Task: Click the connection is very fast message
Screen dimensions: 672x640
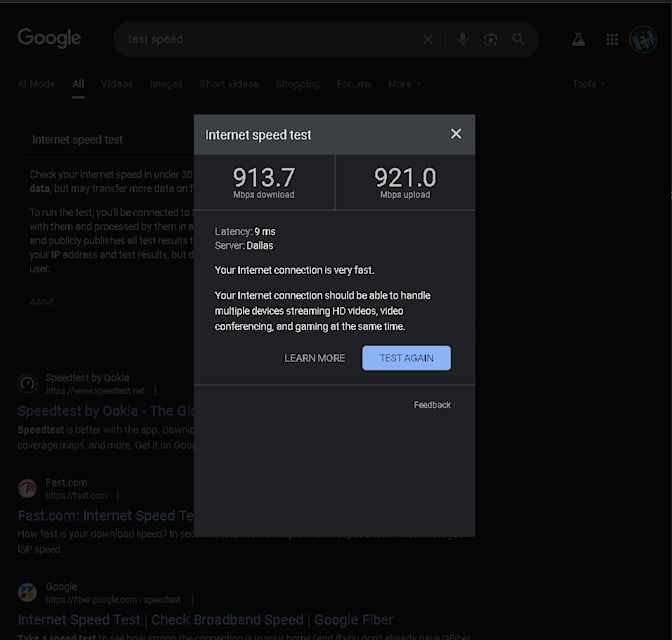Action: [x=294, y=270]
